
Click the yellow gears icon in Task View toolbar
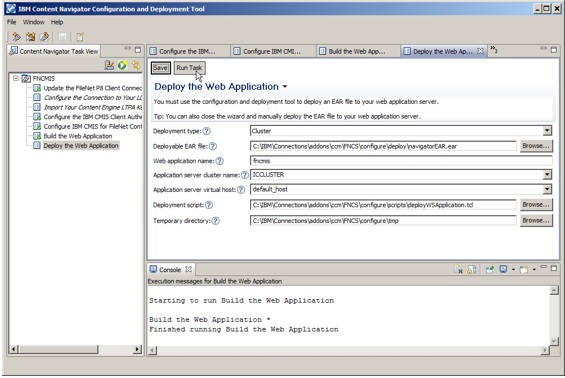136,65
